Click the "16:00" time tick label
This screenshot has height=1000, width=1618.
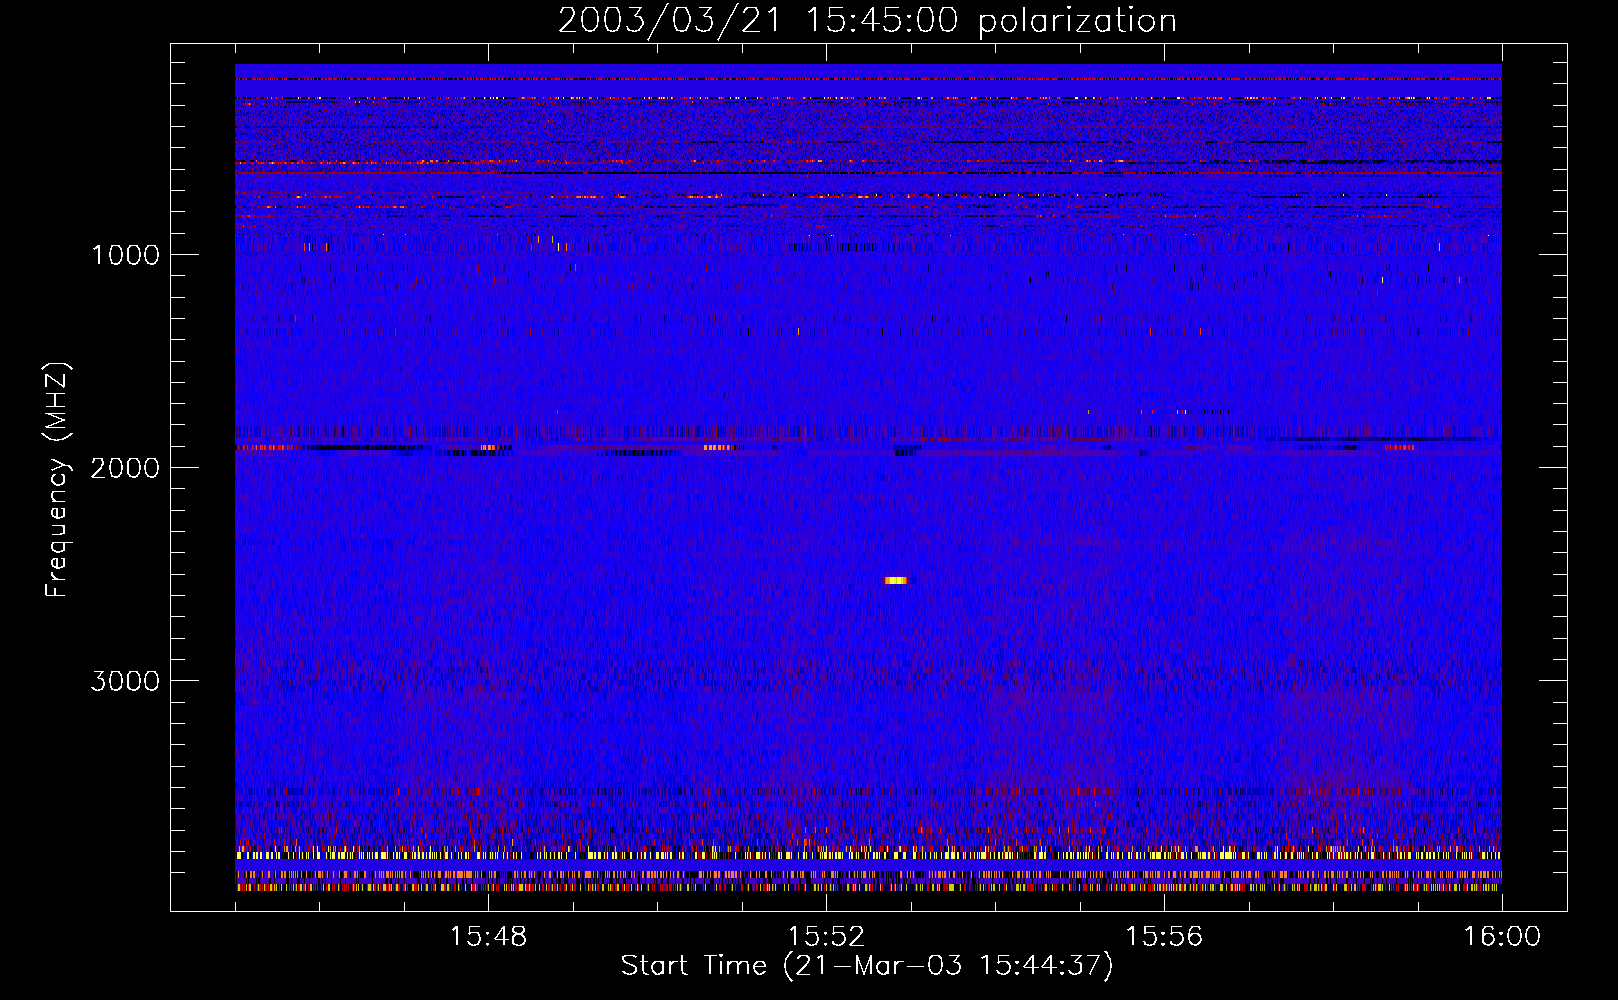point(1502,937)
